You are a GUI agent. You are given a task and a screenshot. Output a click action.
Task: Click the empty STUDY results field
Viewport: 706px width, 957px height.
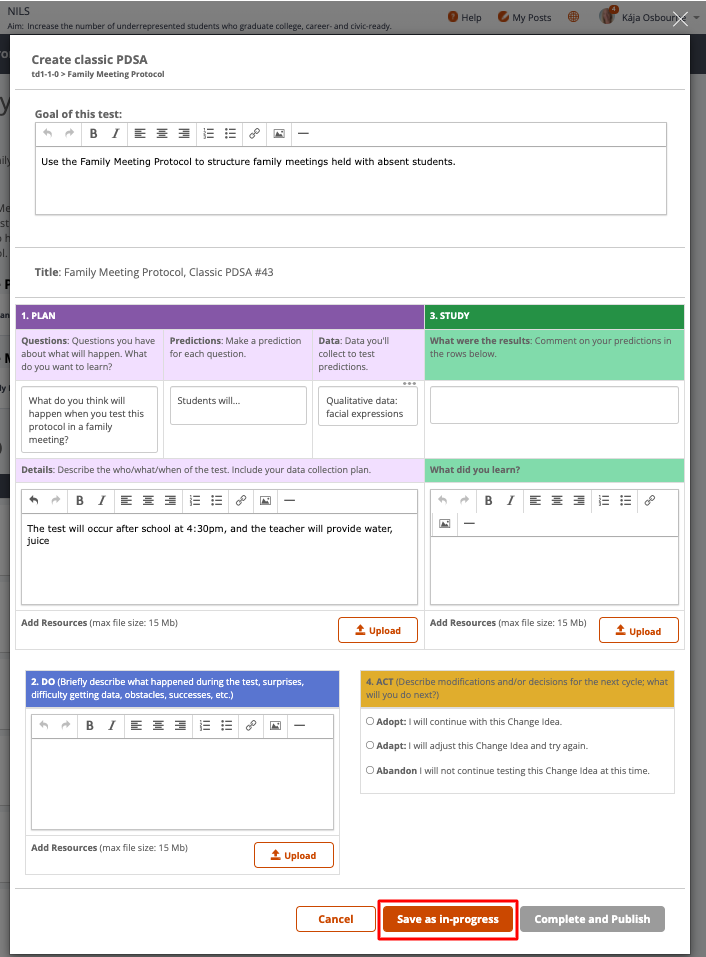coord(554,405)
